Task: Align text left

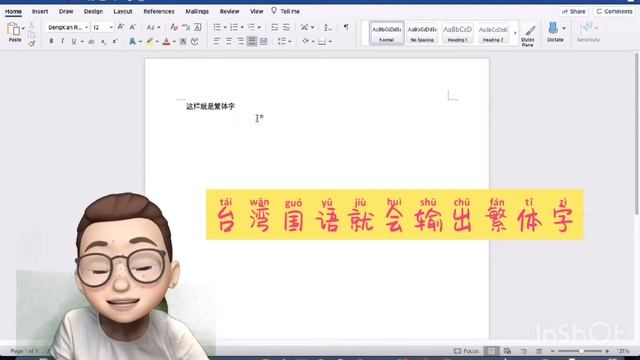Action: click(x=217, y=41)
